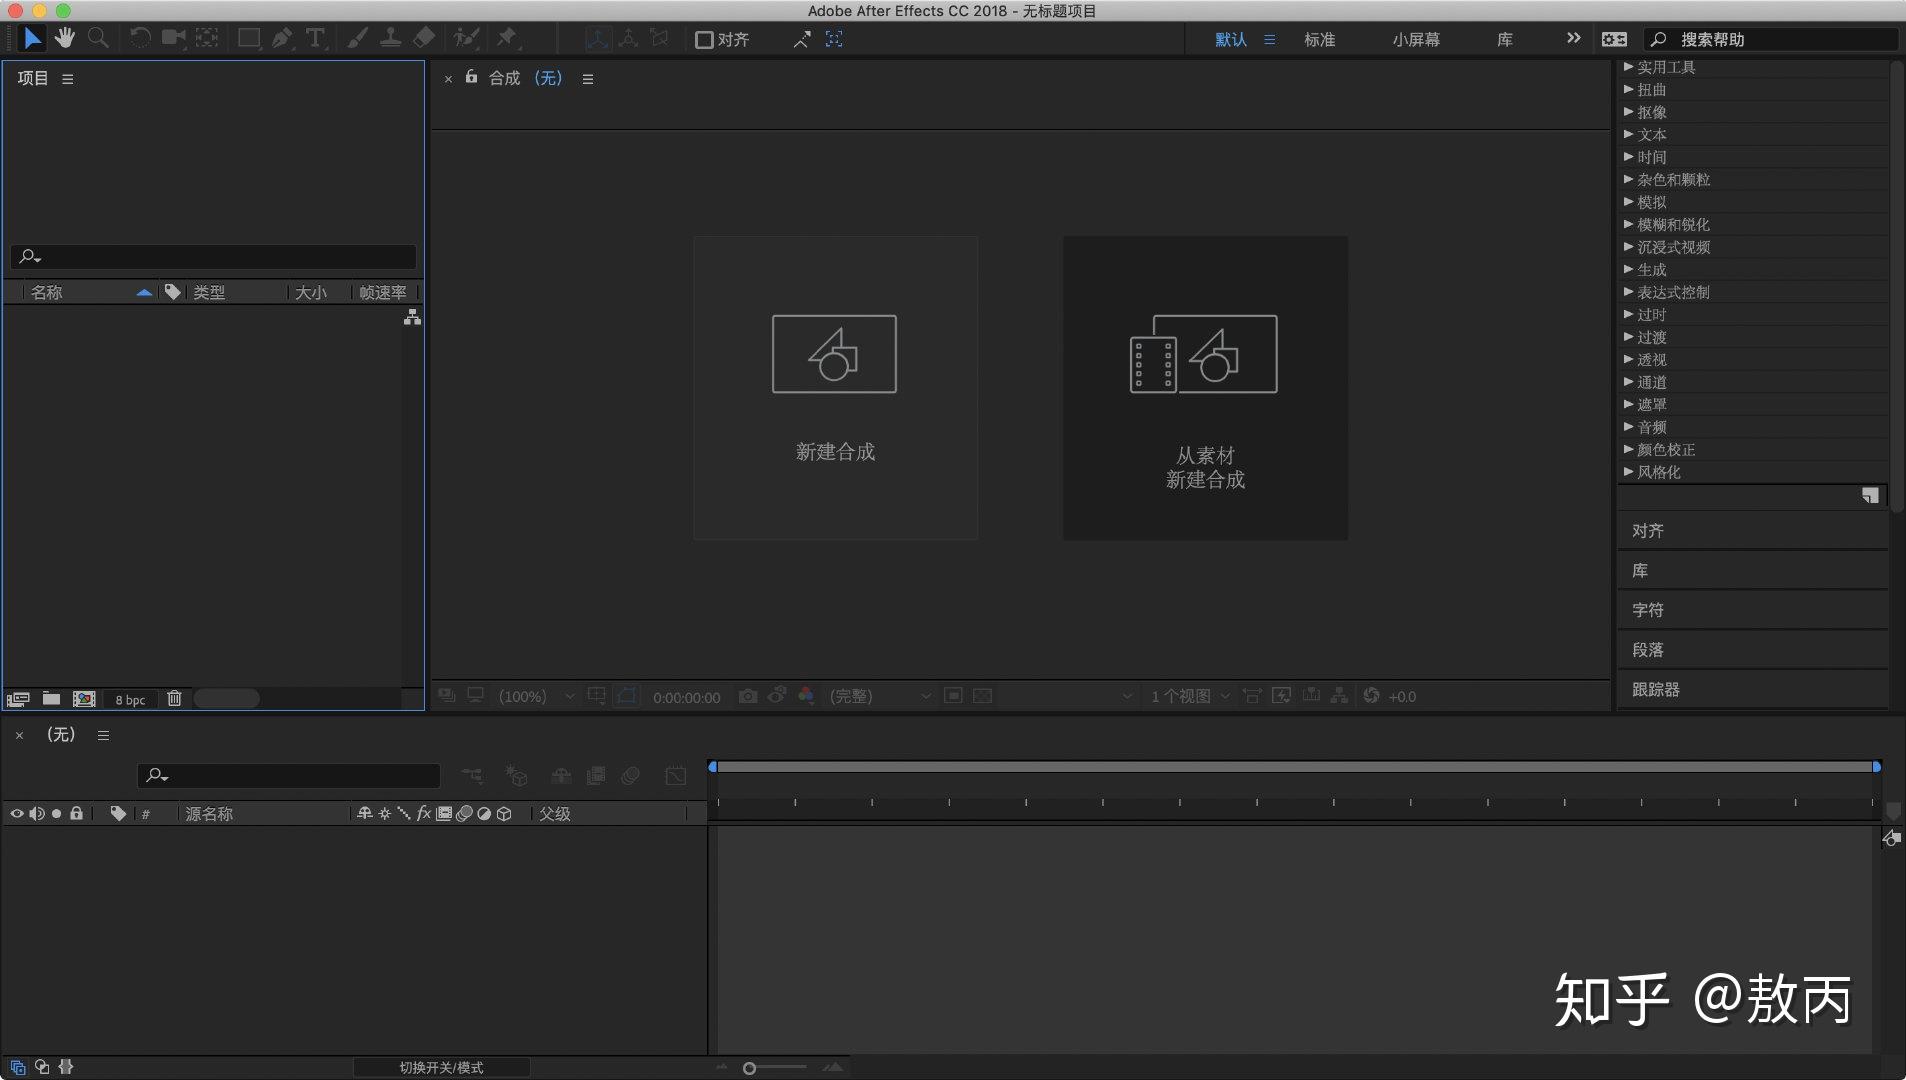Open project flowchart view icon
The image size is (1906, 1080).
click(412, 317)
